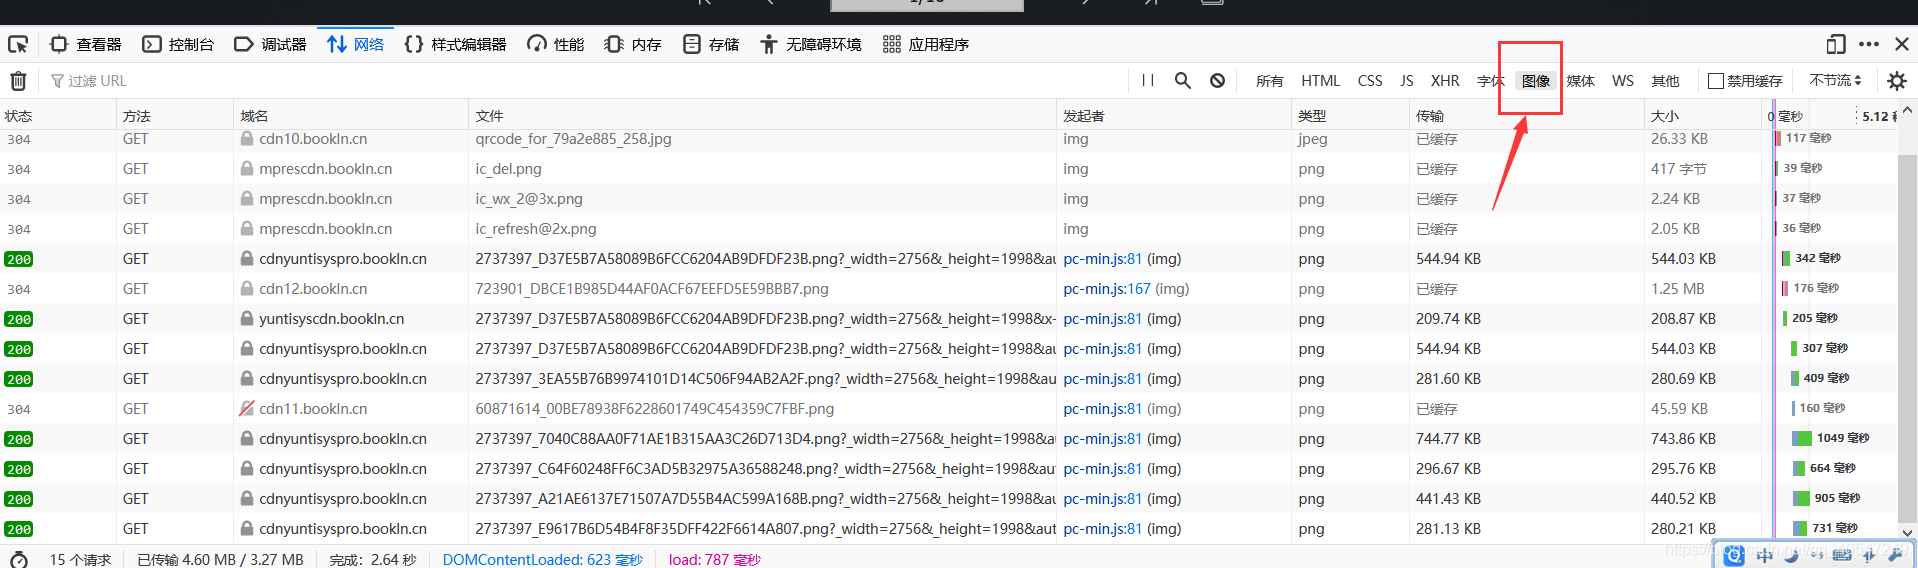The height and width of the screenshot is (568, 1918).
Task: Filter requests by JS
Action: pyautogui.click(x=1407, y=81)
